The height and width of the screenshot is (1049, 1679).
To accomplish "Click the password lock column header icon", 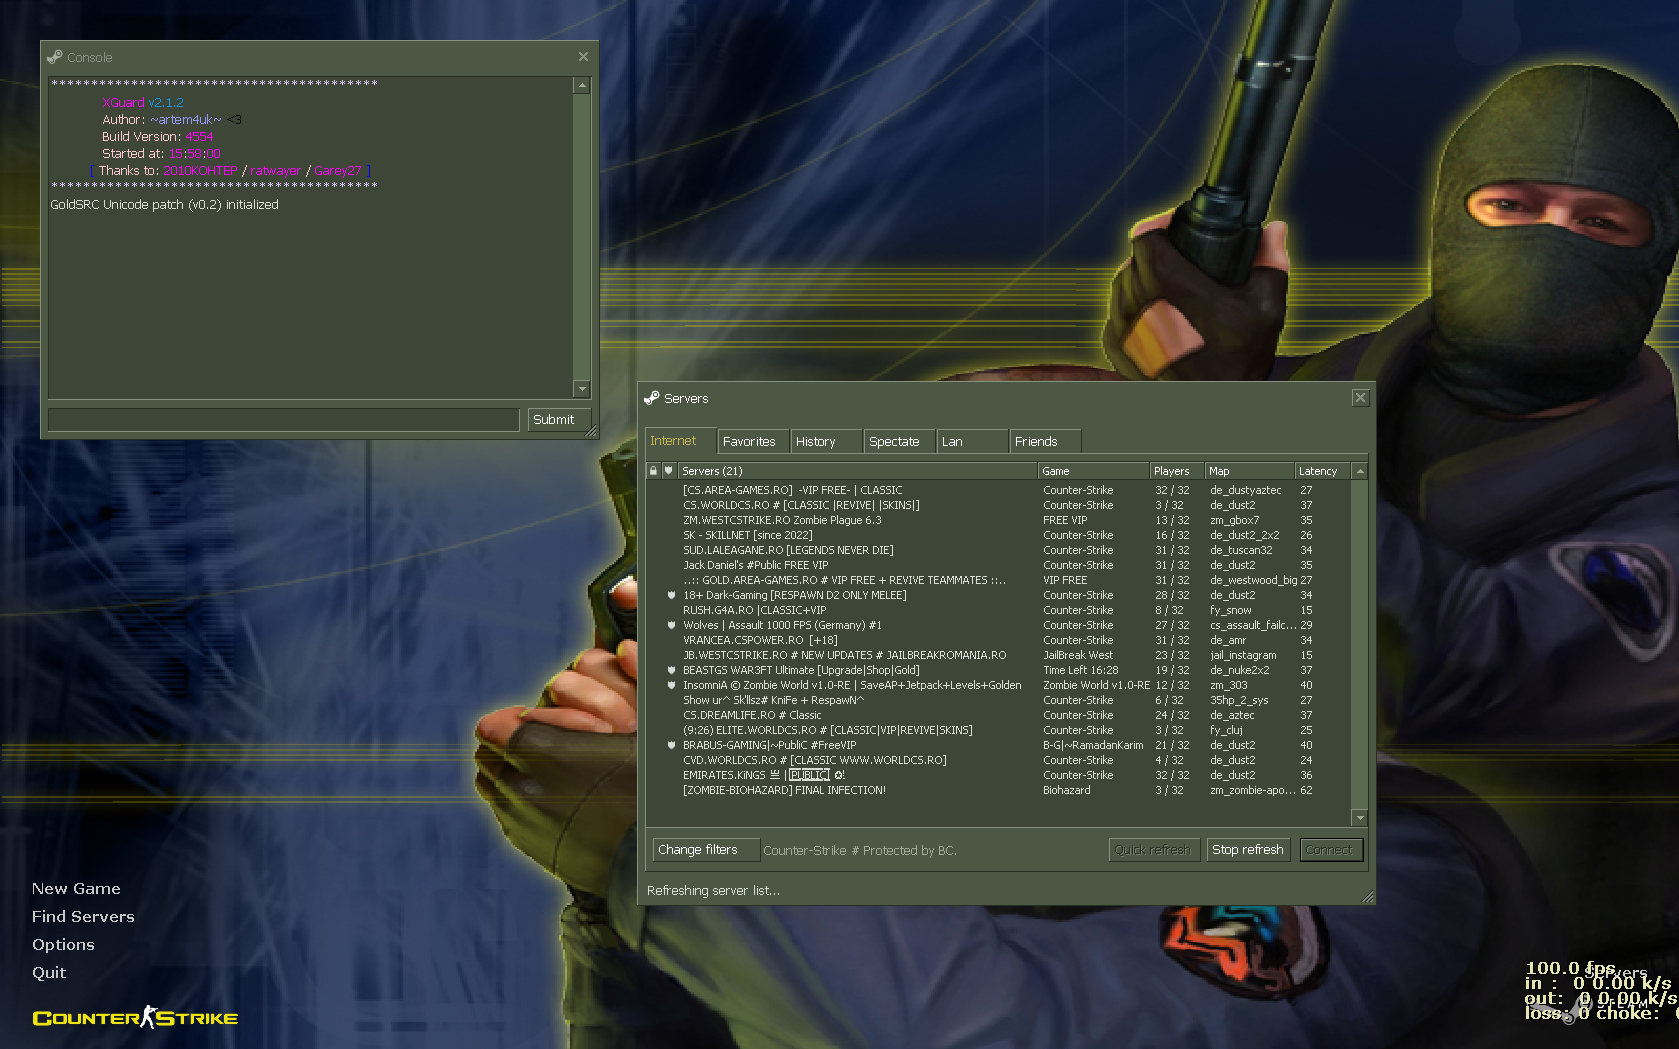I will (x=653, y=471).
